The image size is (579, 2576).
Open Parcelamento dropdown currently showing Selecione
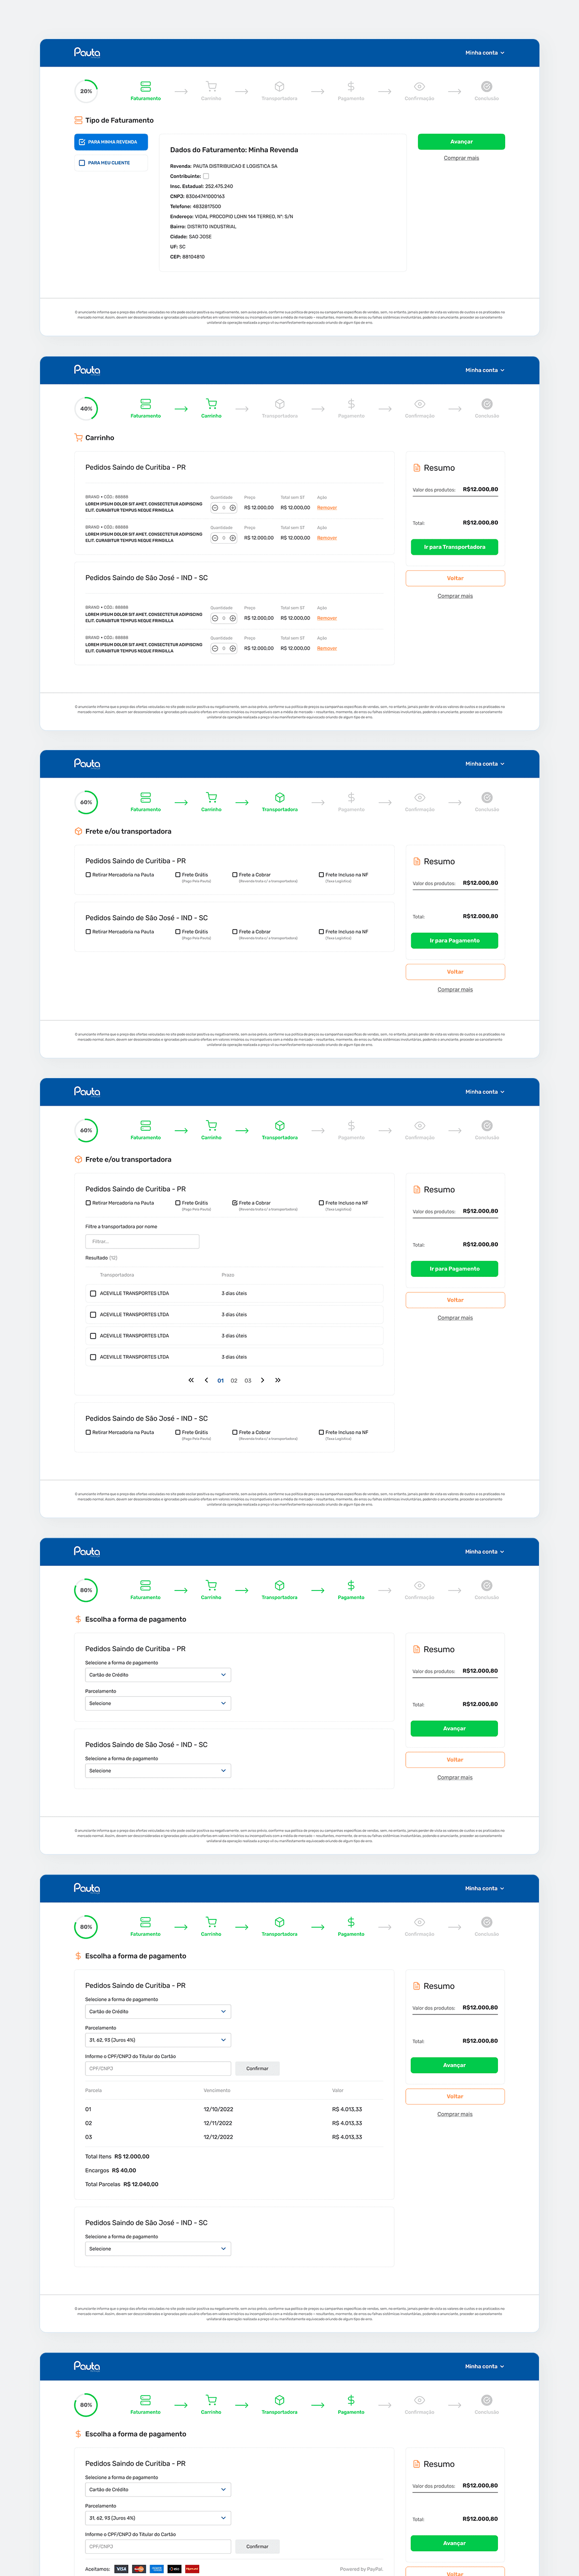[x=157, y=1703]
